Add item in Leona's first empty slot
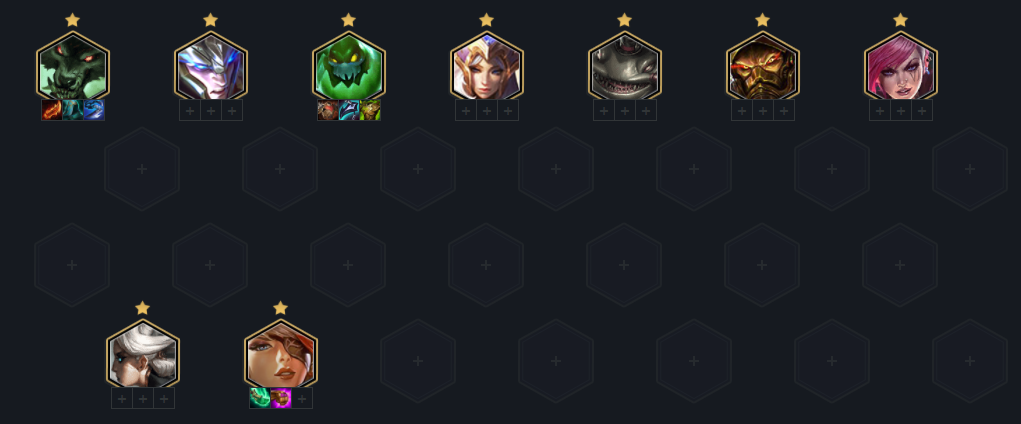Image resolution: width=1021 pixels, height=424 pixels. tap(466, 111)
